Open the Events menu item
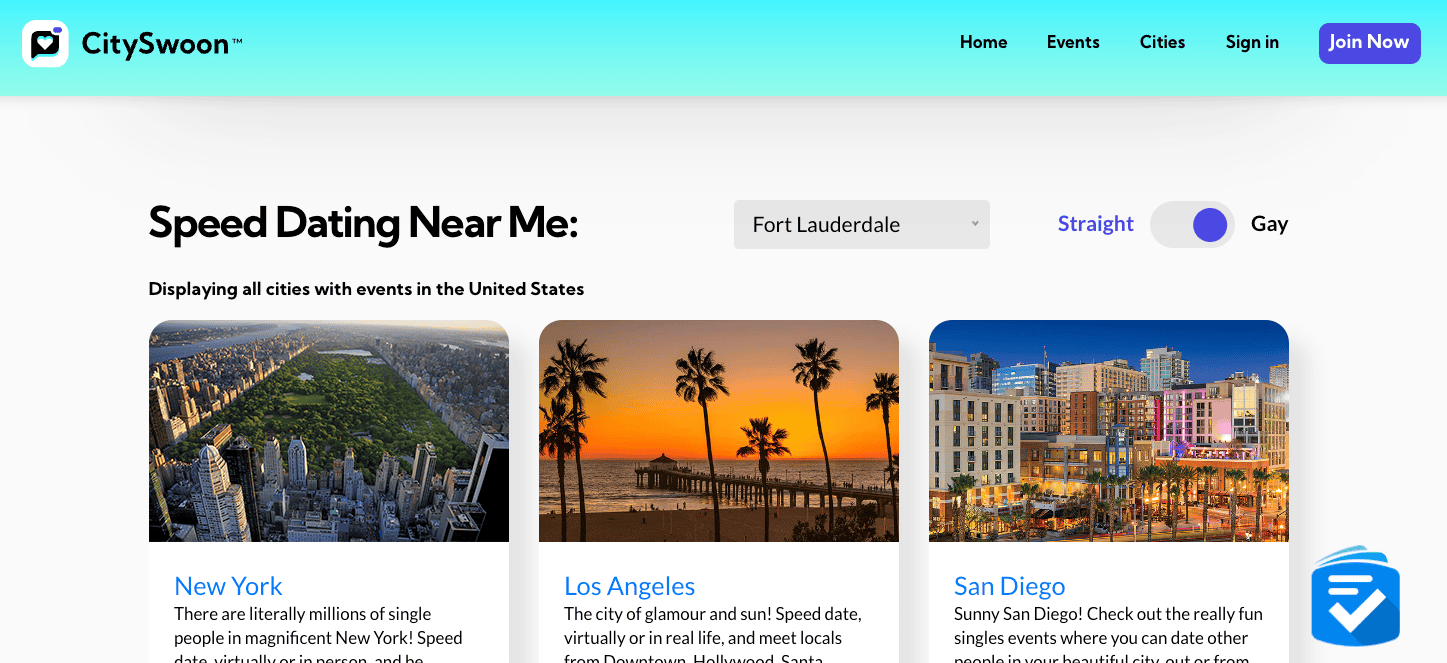Screen dimensions: 1447x663 [1073, 42]
